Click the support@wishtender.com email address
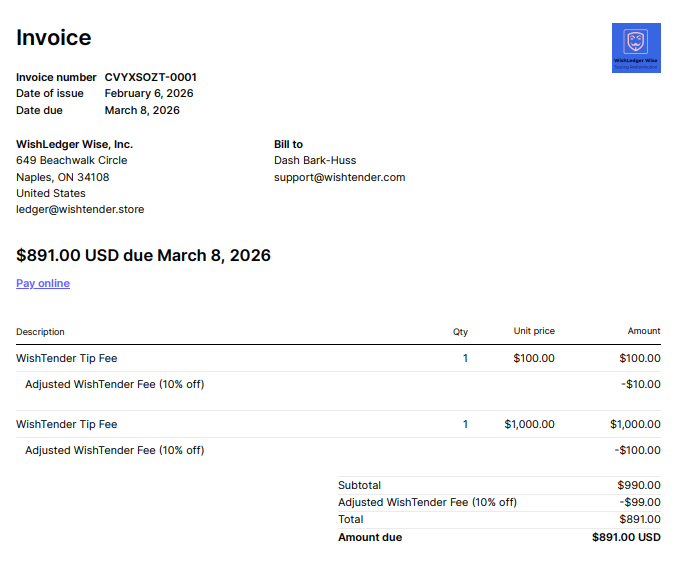The image size is (687, 562). [x=339, y=177]
